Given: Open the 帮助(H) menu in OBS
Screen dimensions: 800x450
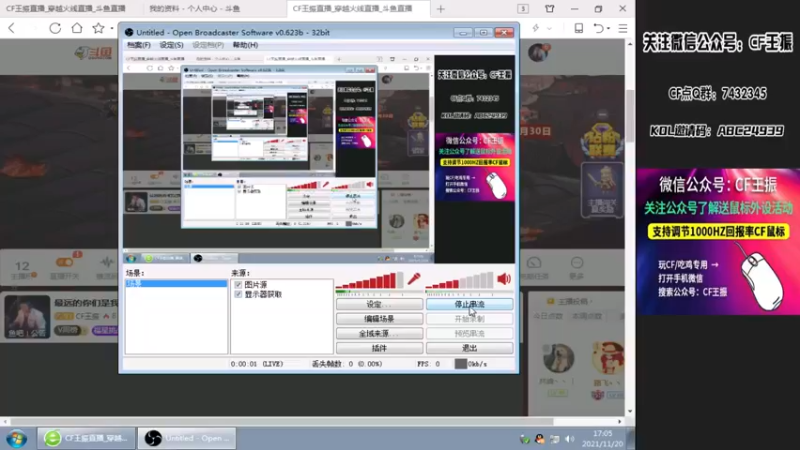Looking at the screenshot, I should pyautogui.click(x=245, y=45).
